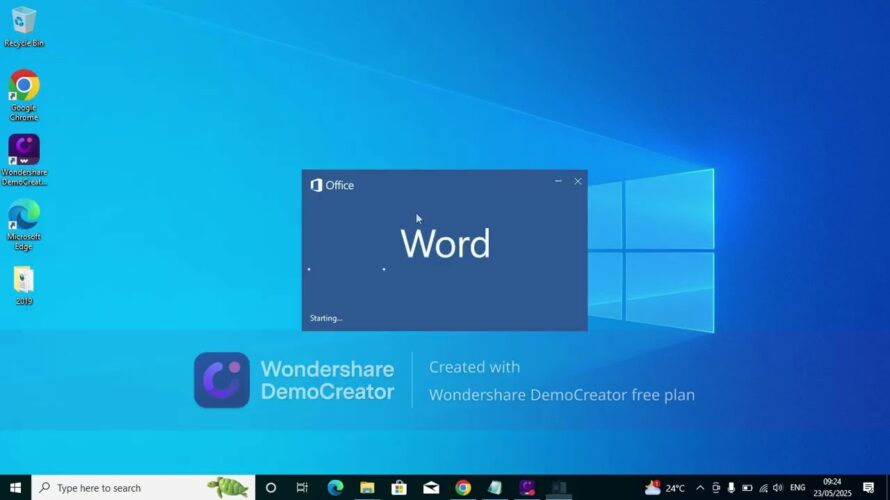Open the Recycle Bin desktop icon

pos(23,26)
